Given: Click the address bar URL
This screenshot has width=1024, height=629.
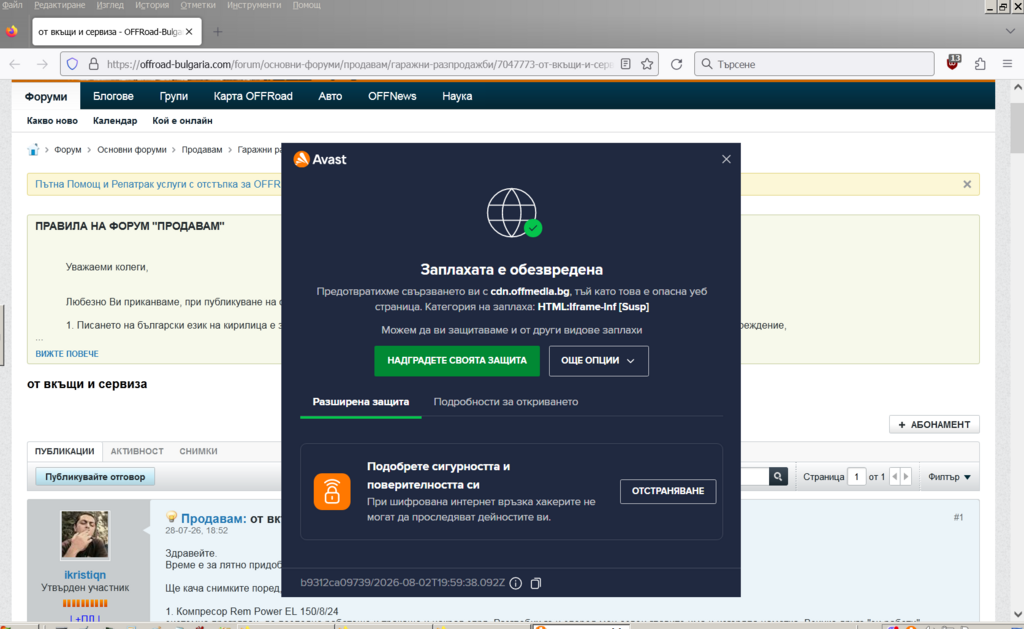Looking at the screenshot, I should coord(359,64).
